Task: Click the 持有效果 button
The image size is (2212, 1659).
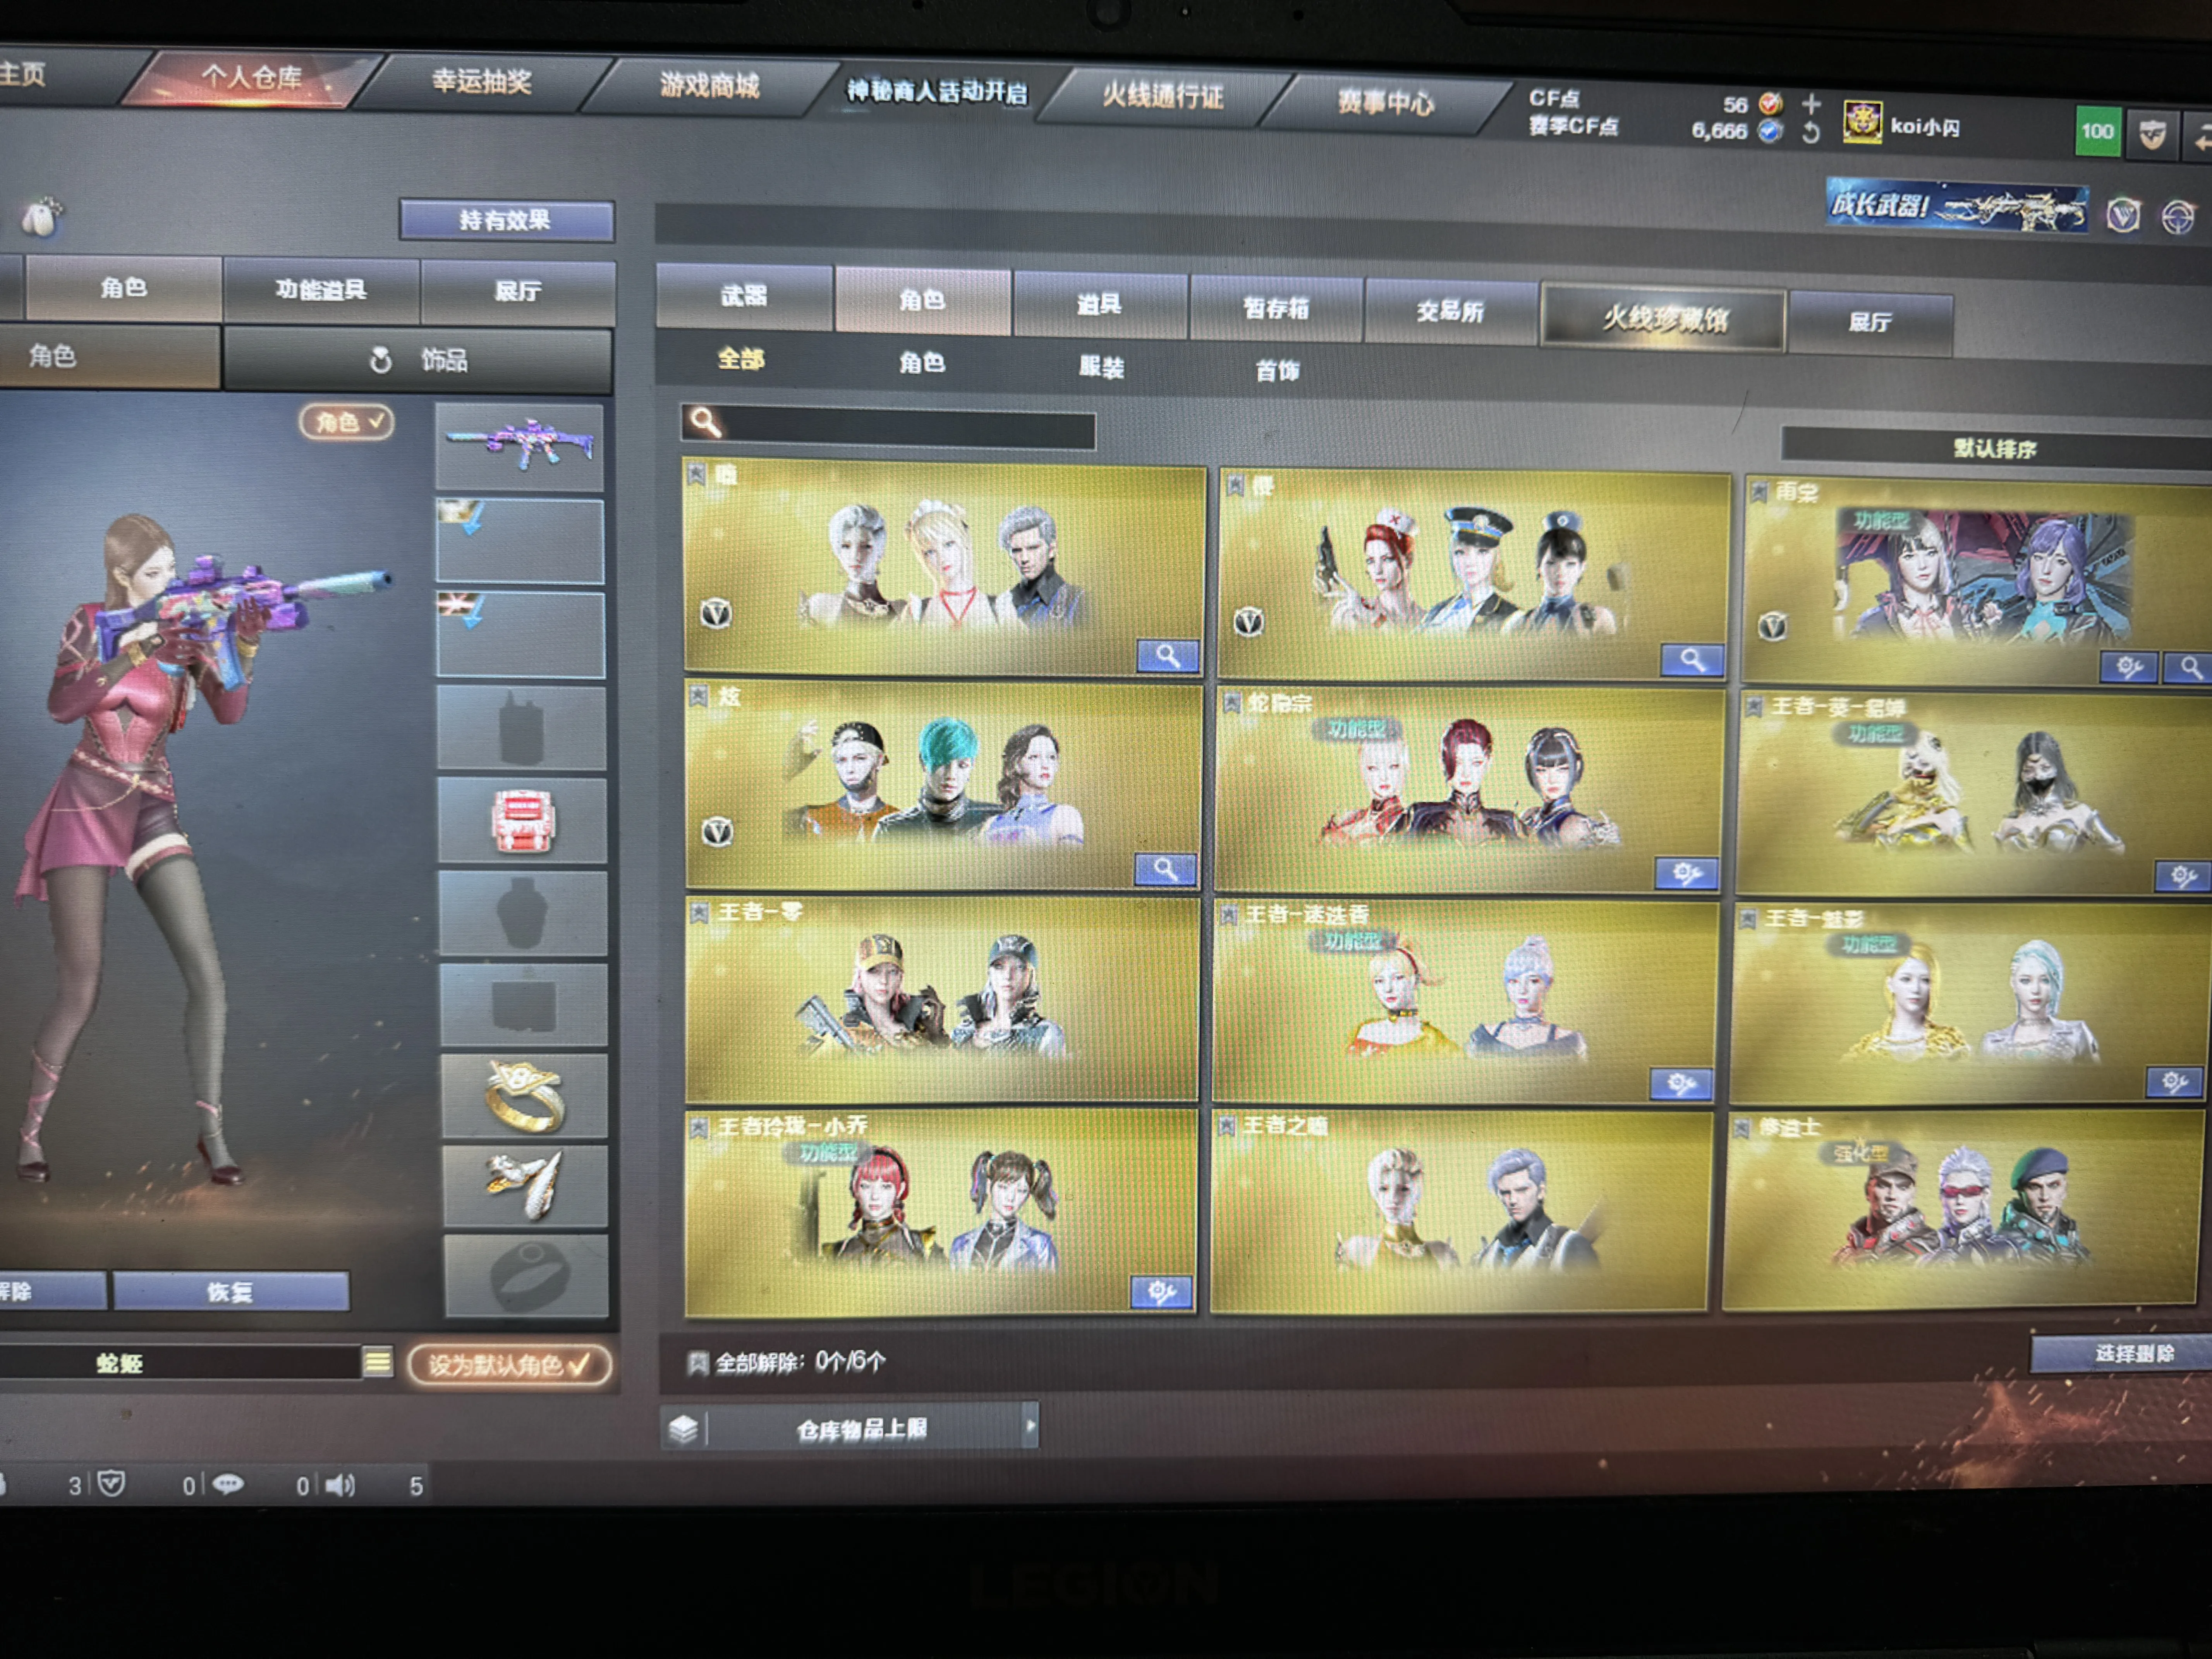Action: 506,220
